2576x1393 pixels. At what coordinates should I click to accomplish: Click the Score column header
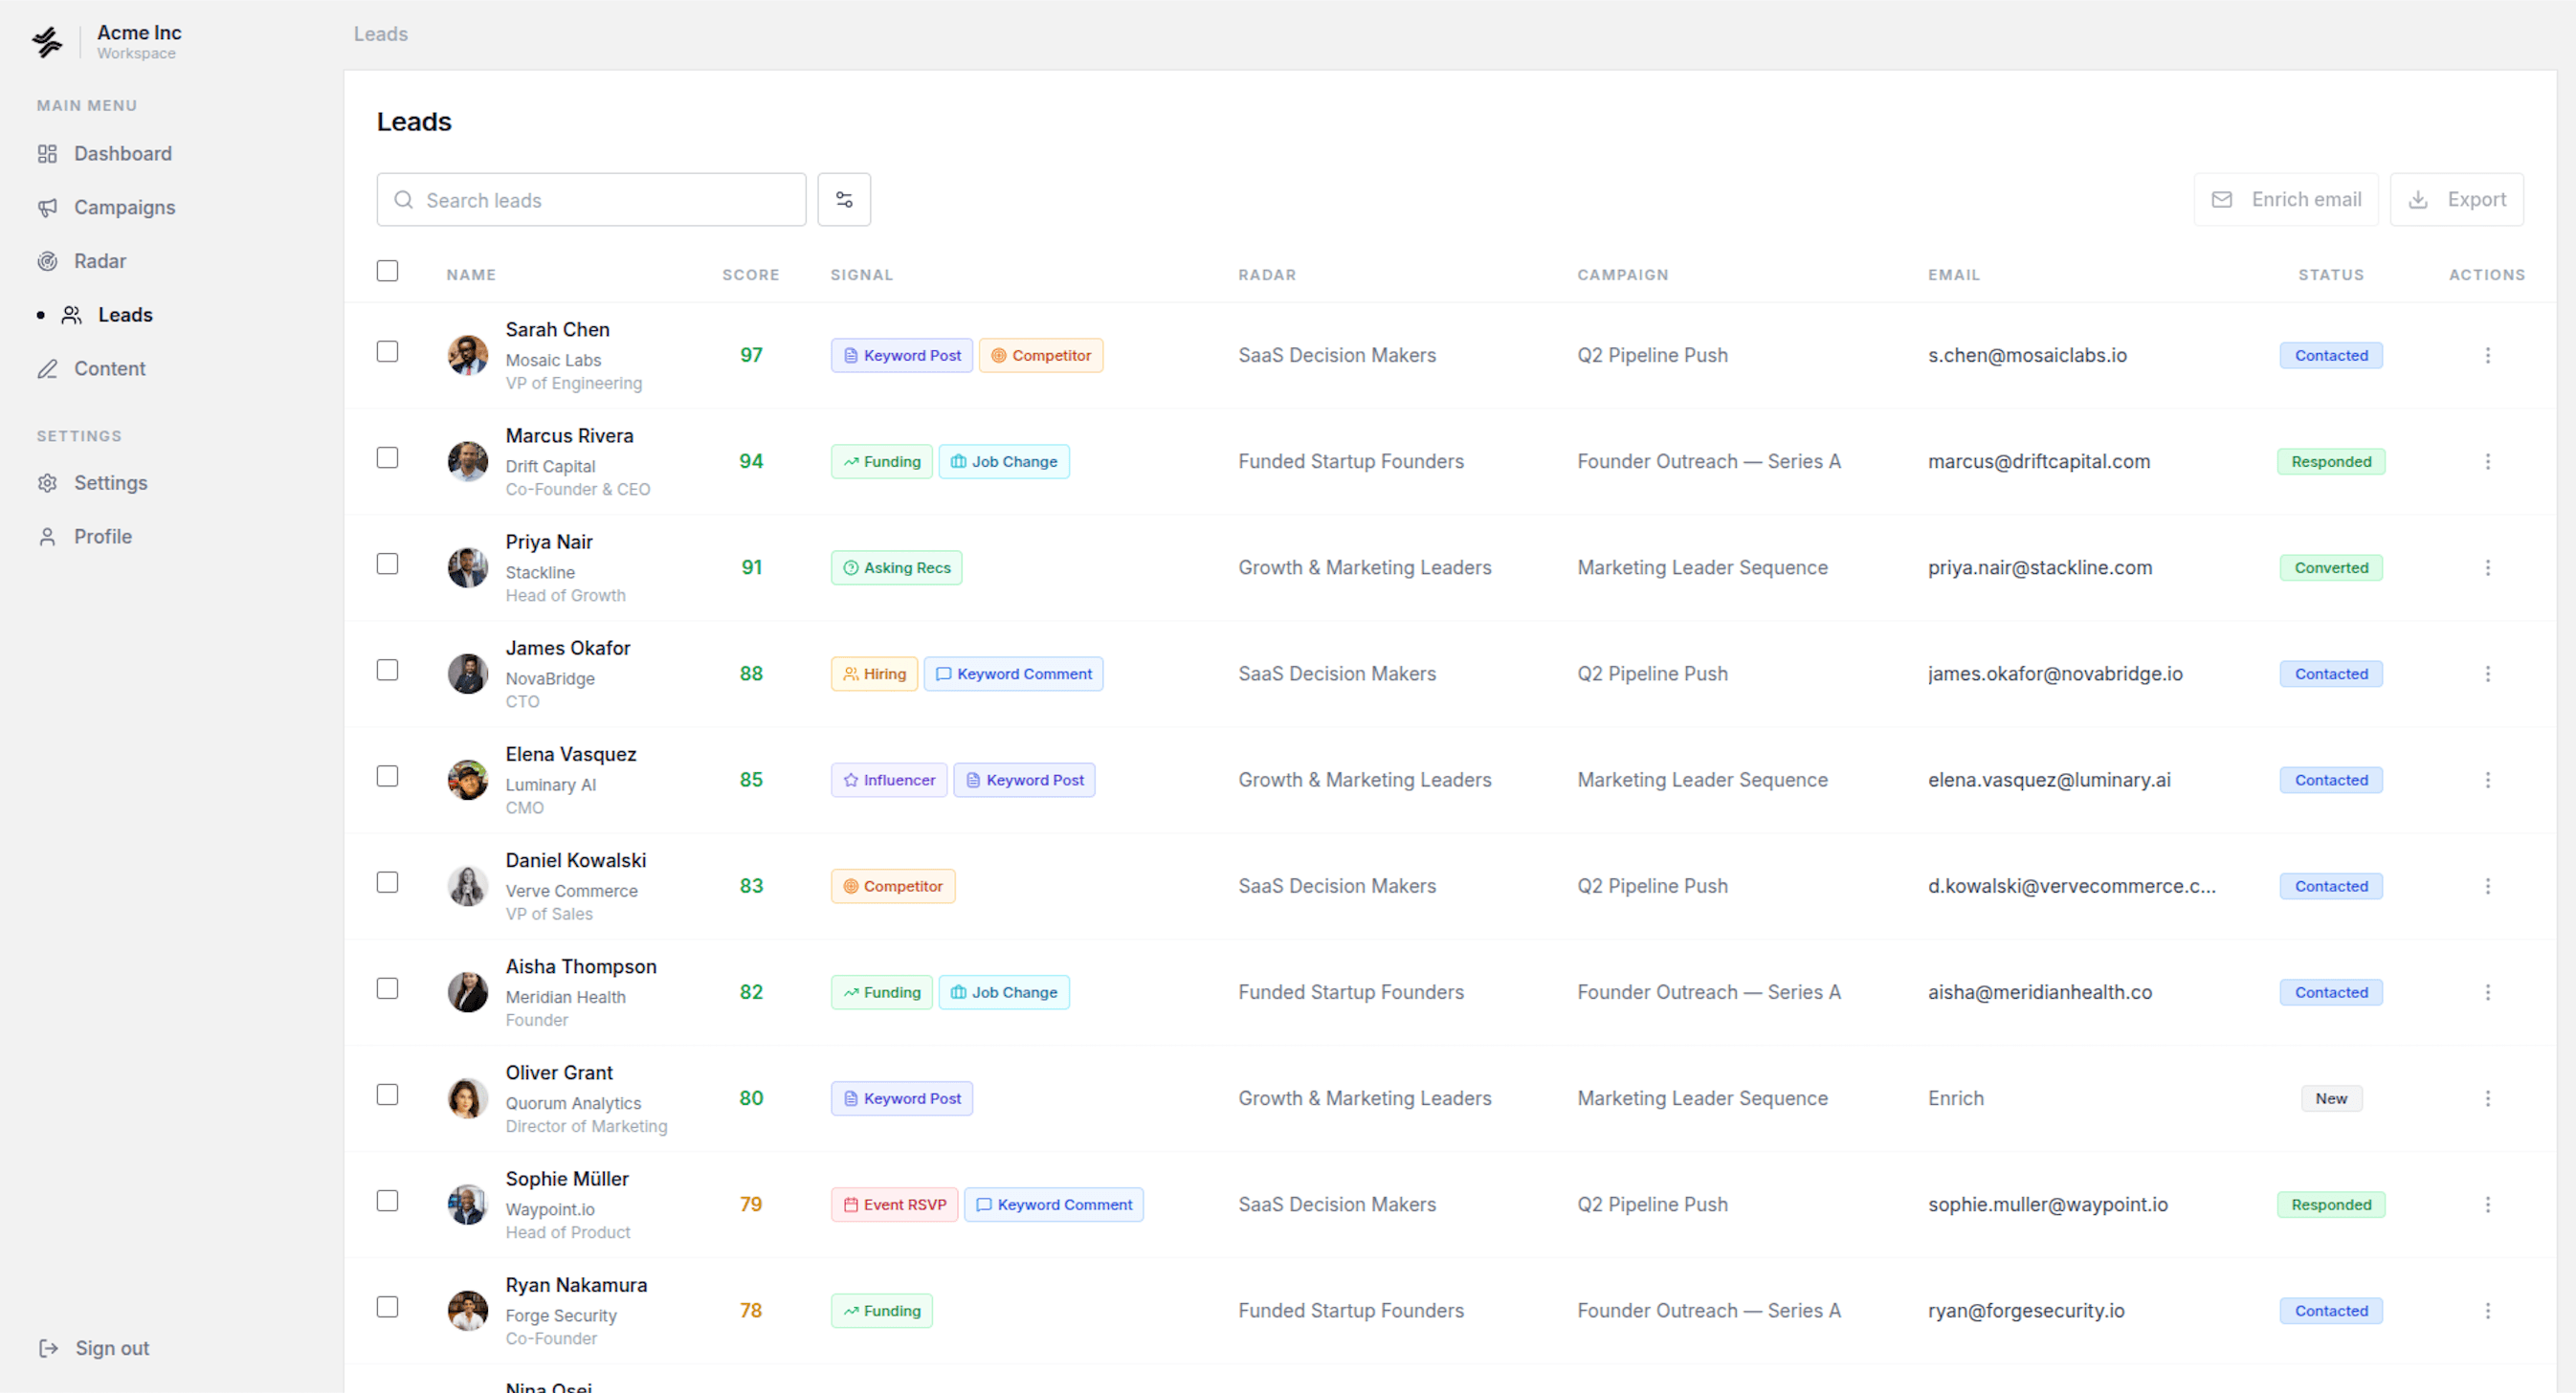point(750,275)
